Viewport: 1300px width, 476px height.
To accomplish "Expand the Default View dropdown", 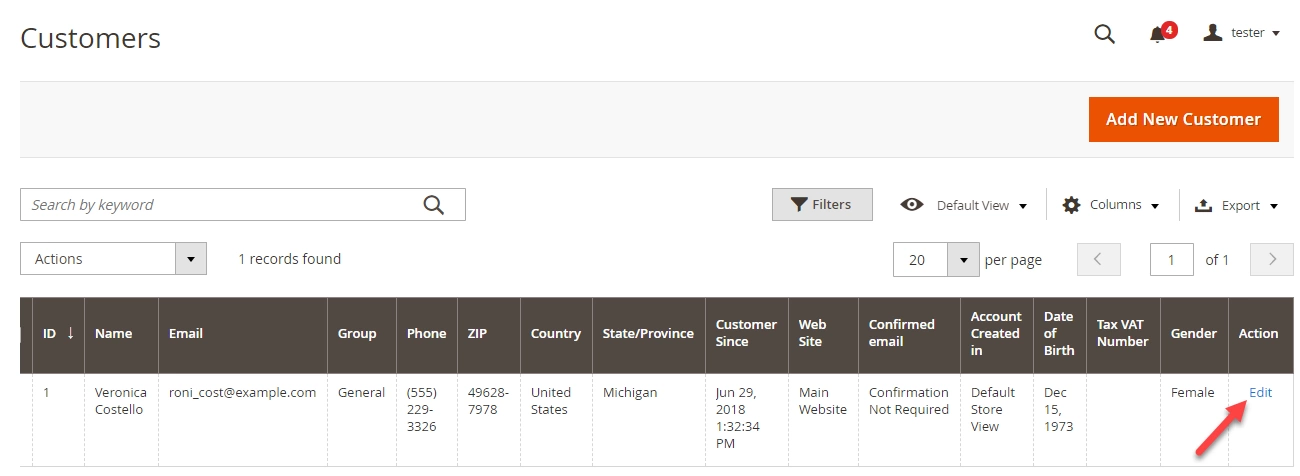I will click(964, 205).
